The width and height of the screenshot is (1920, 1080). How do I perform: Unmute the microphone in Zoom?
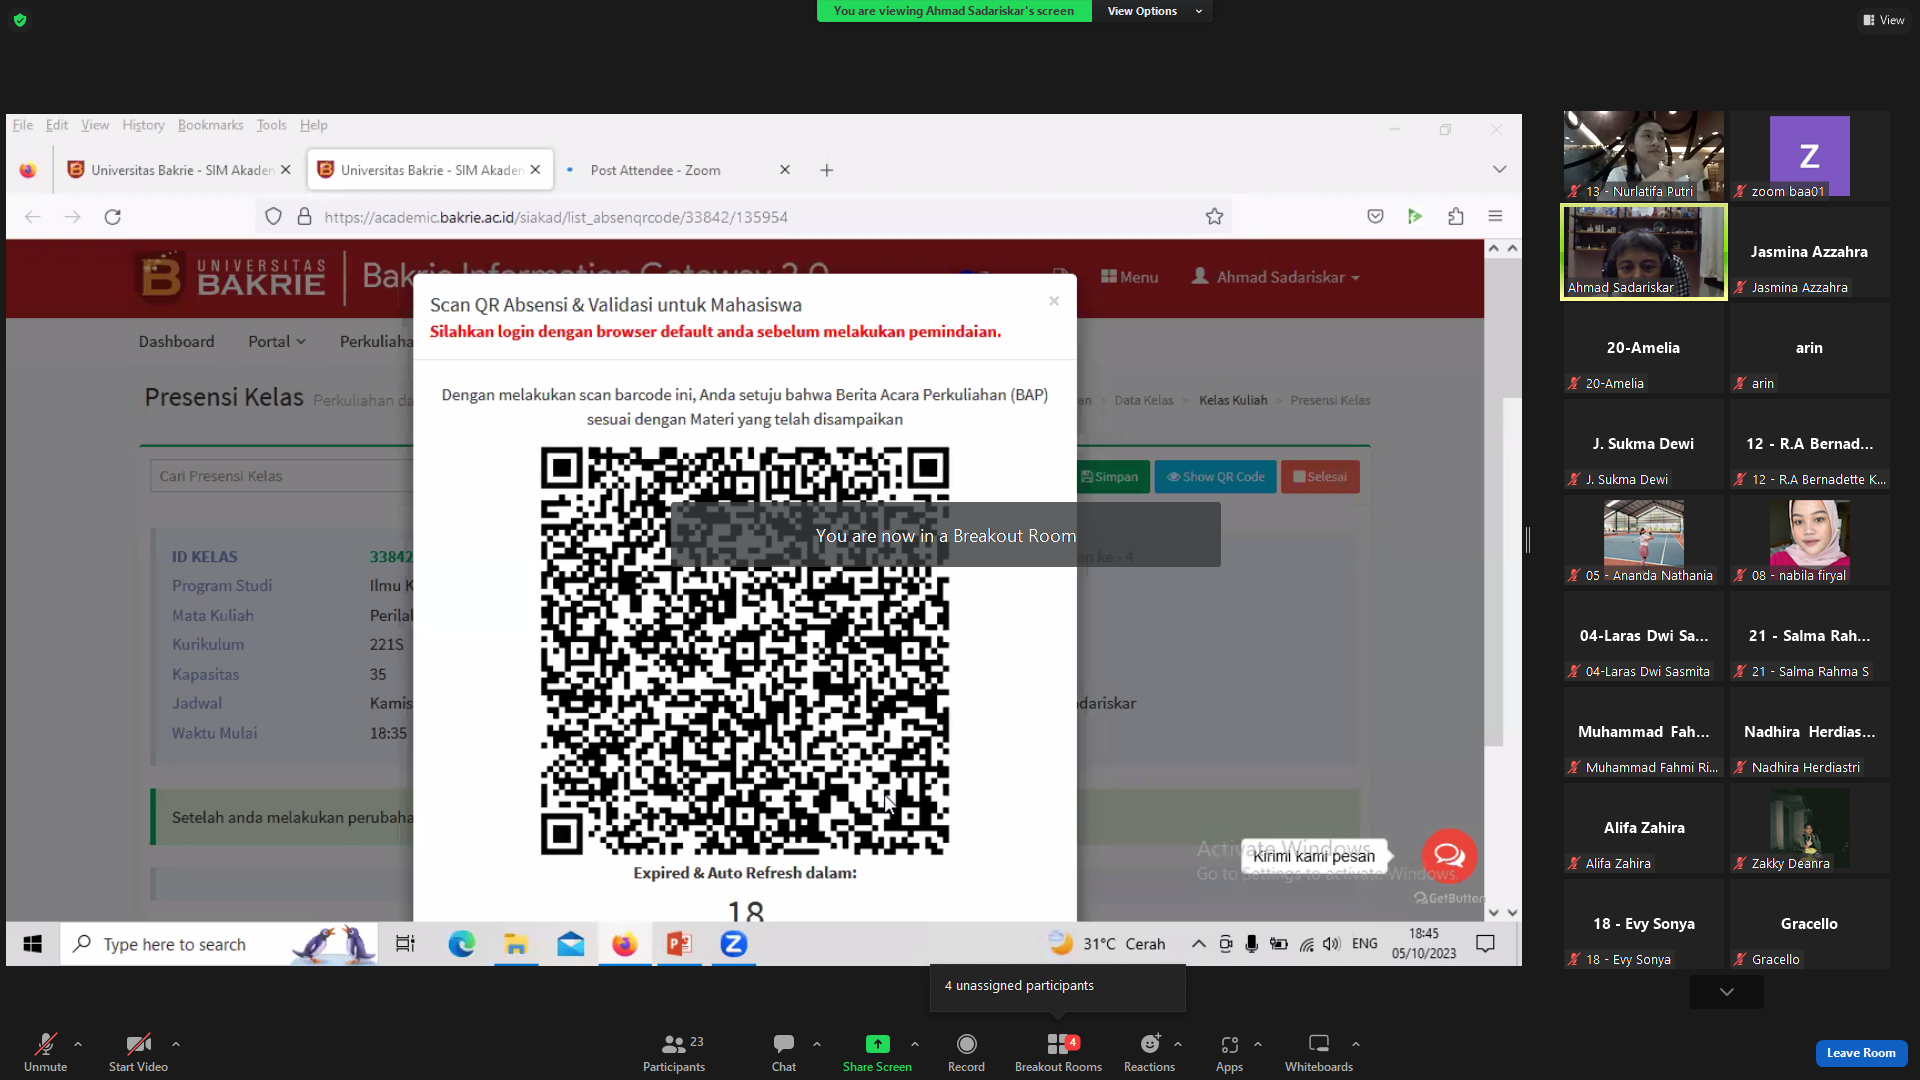[x=45, y=1052]
